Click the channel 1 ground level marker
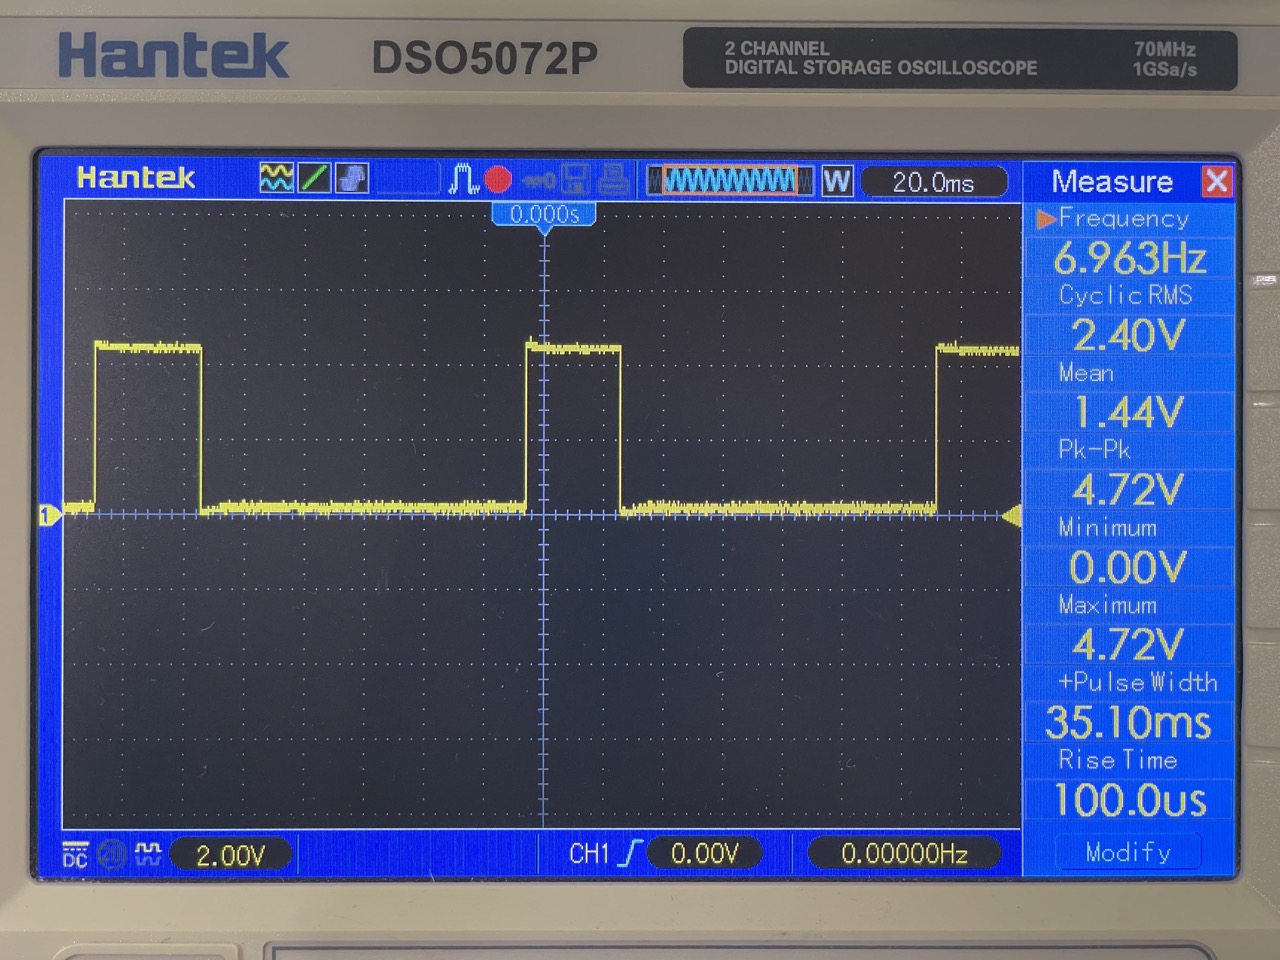 pyautogui.click(x=47, y=515)
